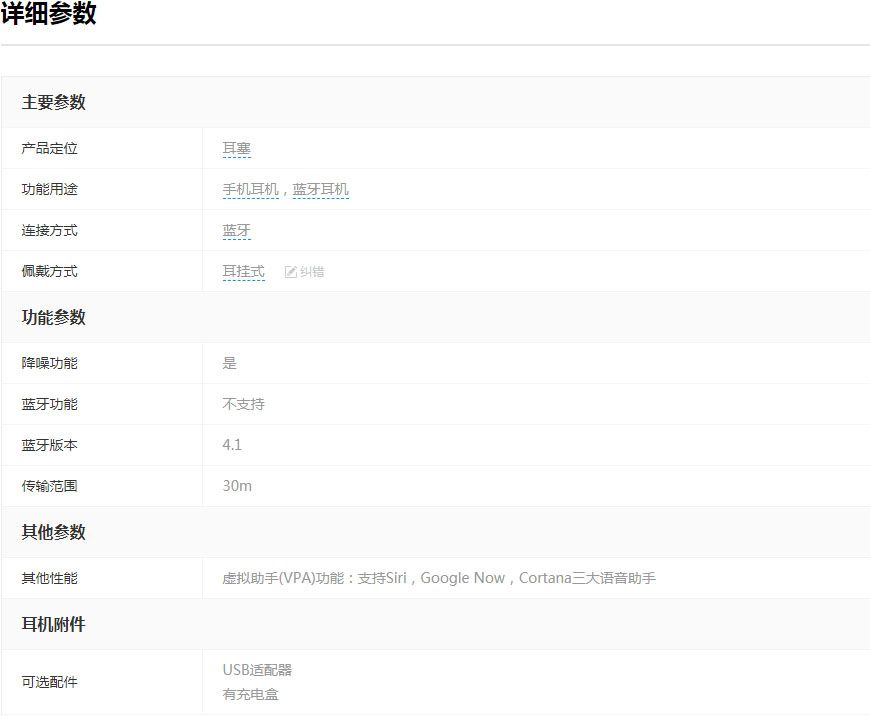Screen dimensions: 870x716
Task: Click the 耳机附件 section header
Action: (54, 624)
